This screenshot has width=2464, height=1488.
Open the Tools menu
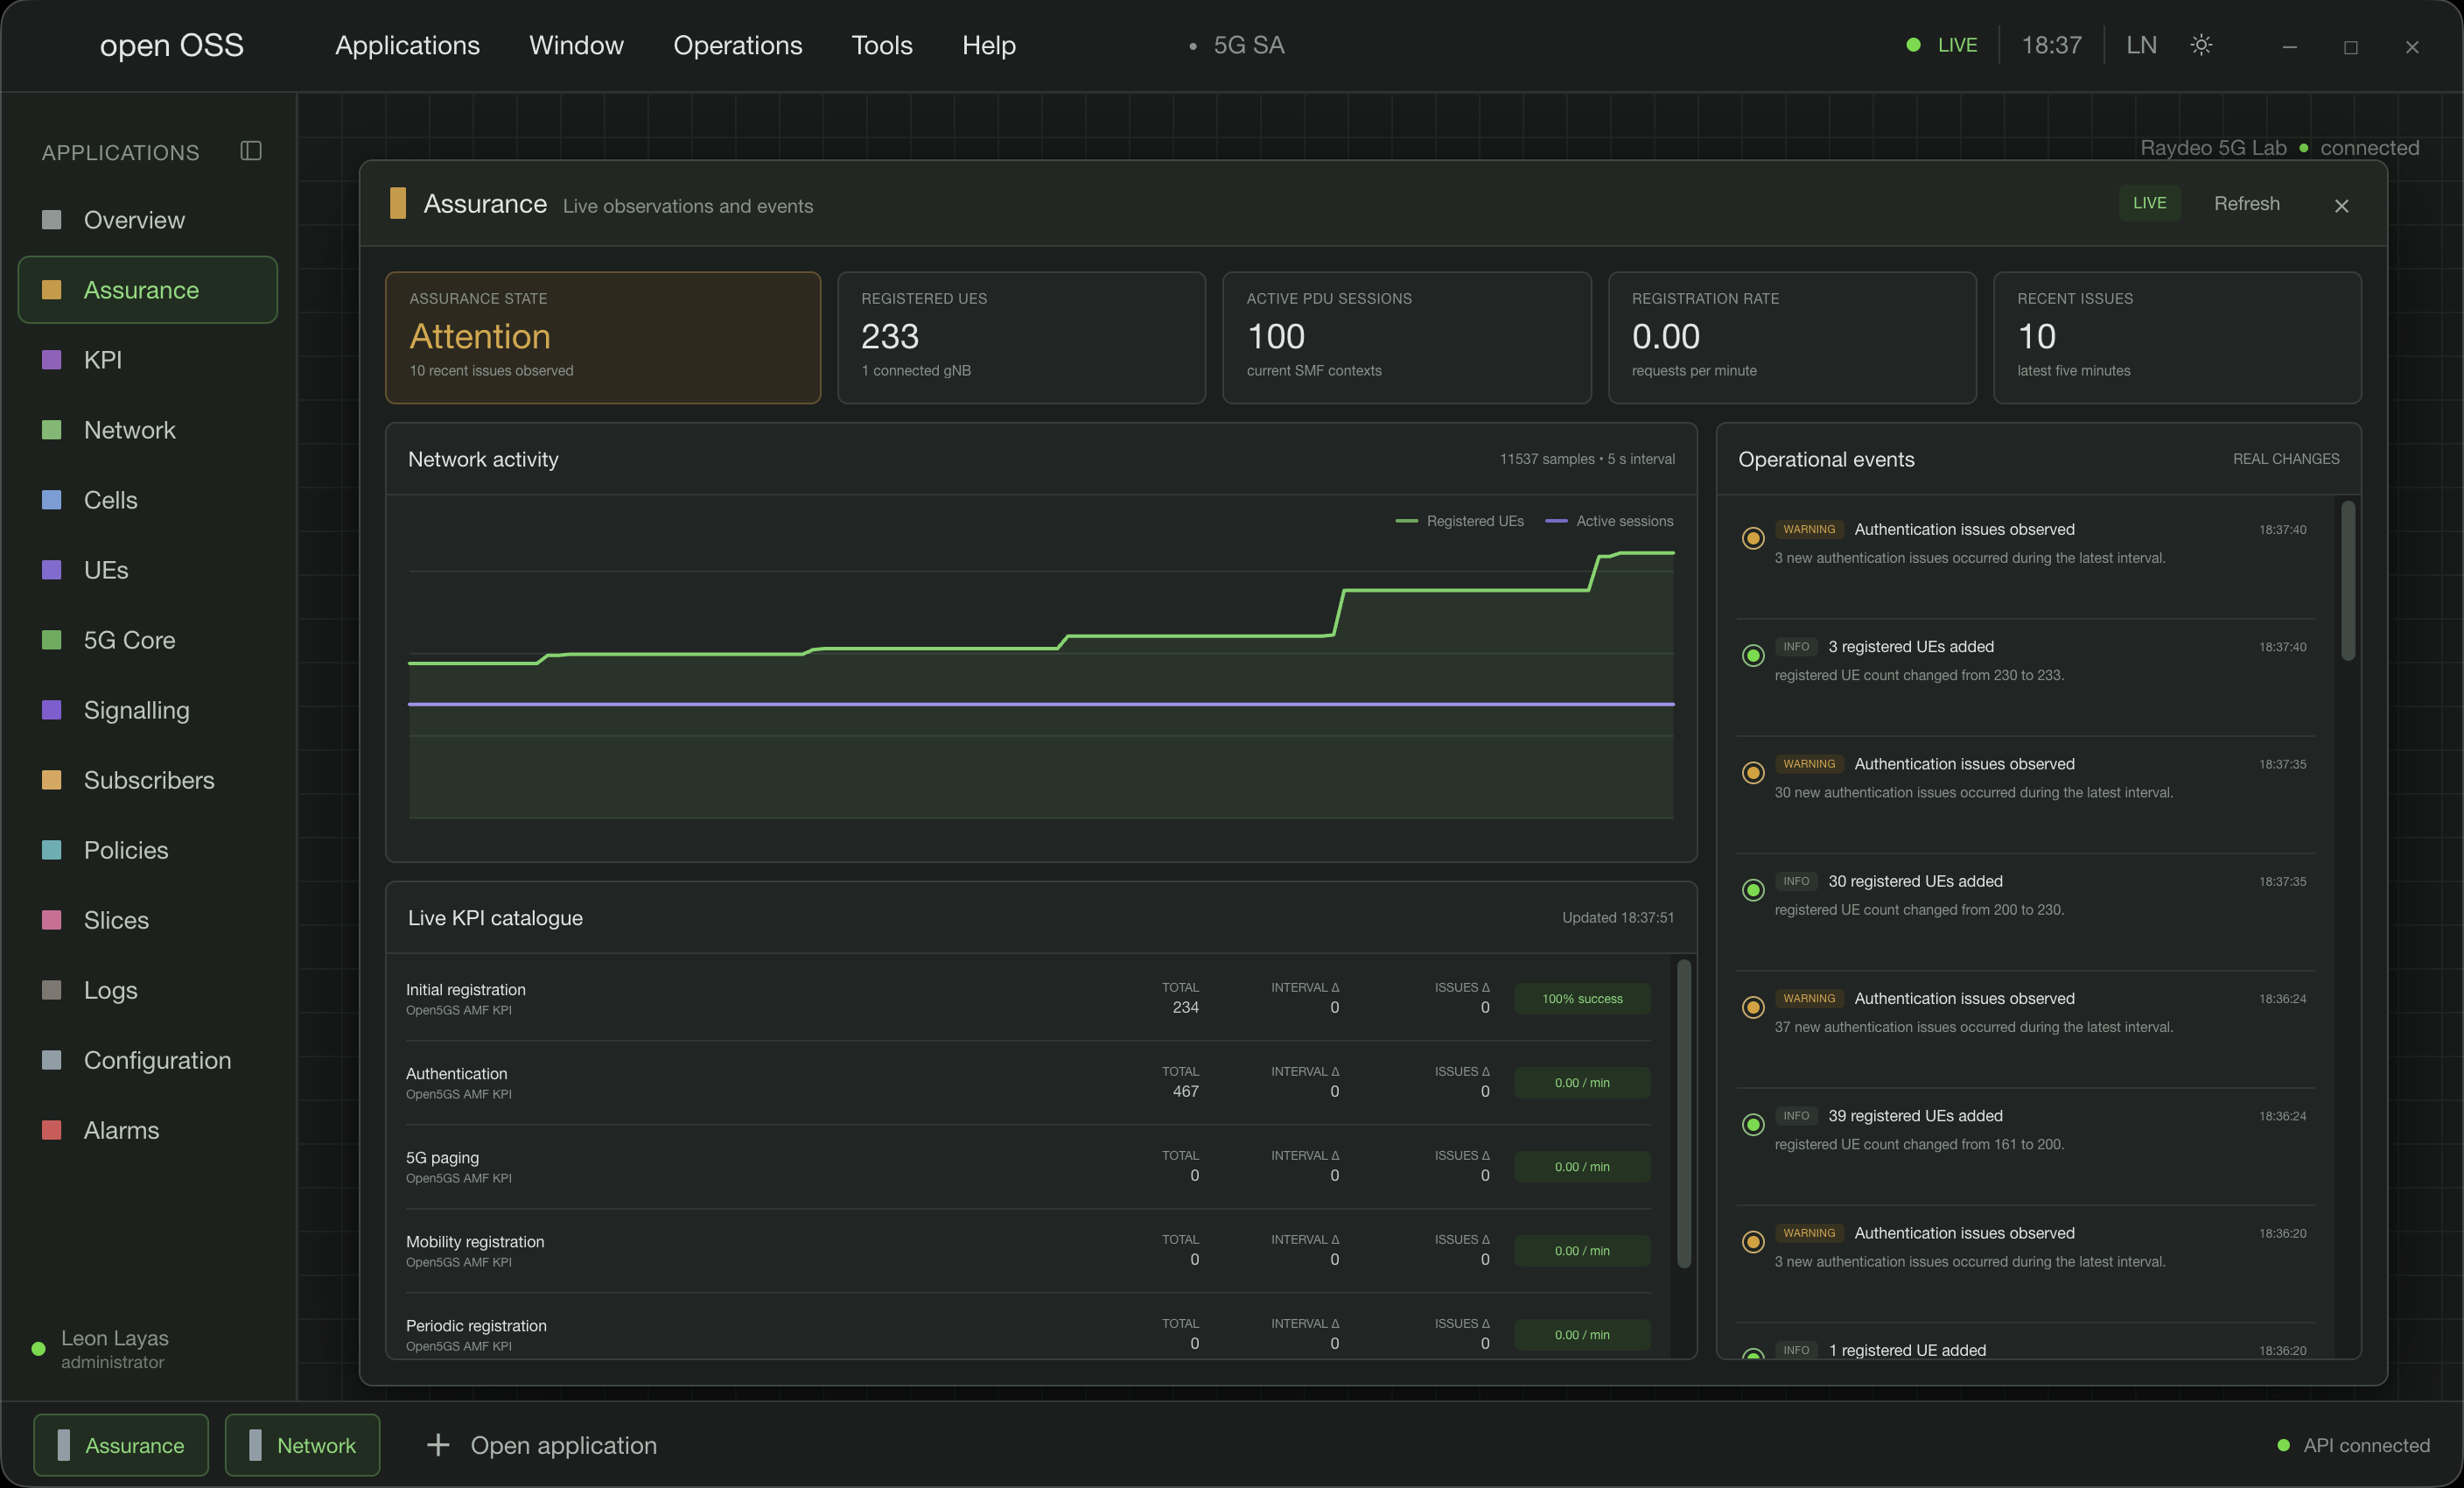[x=882, y=45]
